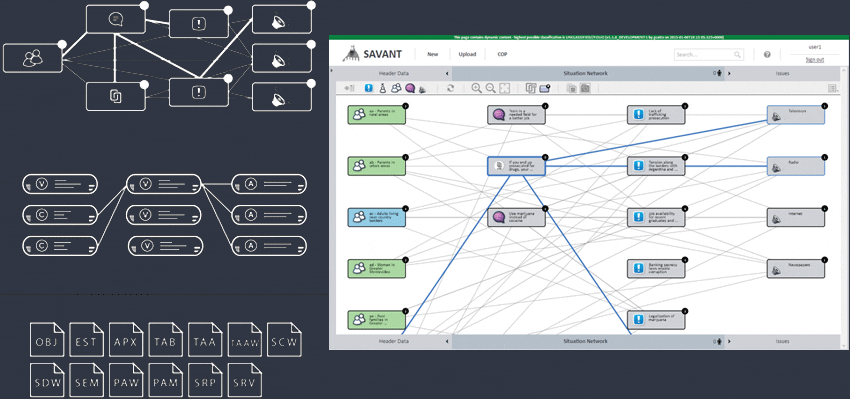Click the grayed paste toolbar icon
Screen dimensions: 850x399
coord(571,88)
